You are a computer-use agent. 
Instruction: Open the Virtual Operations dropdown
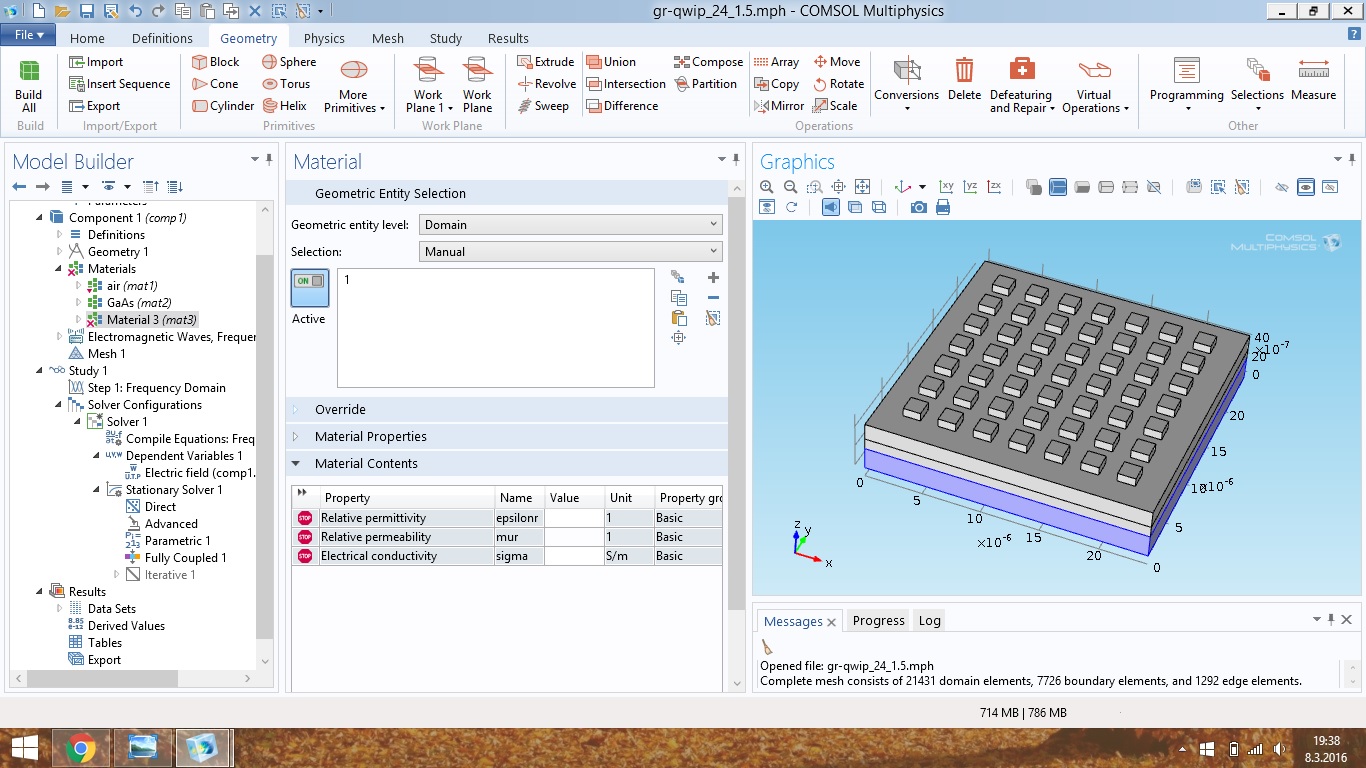click(1095, 86)
